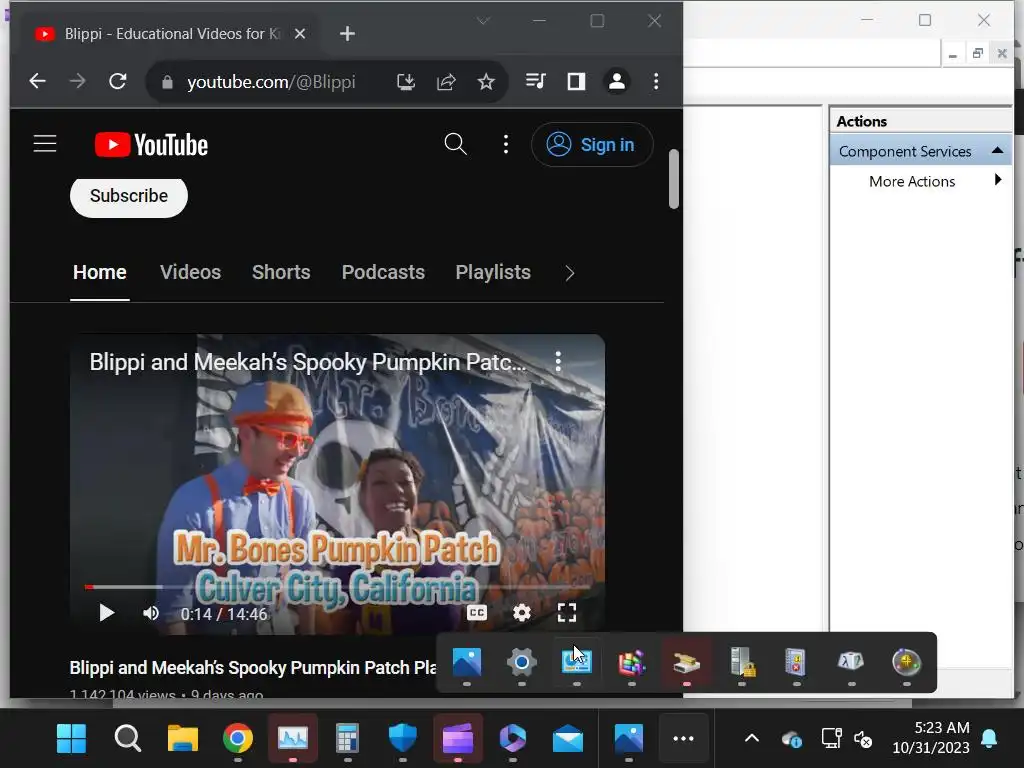This screenshot has height=768, width=1024.
Task: Open Chrome media controls icon
Action: 536,81
